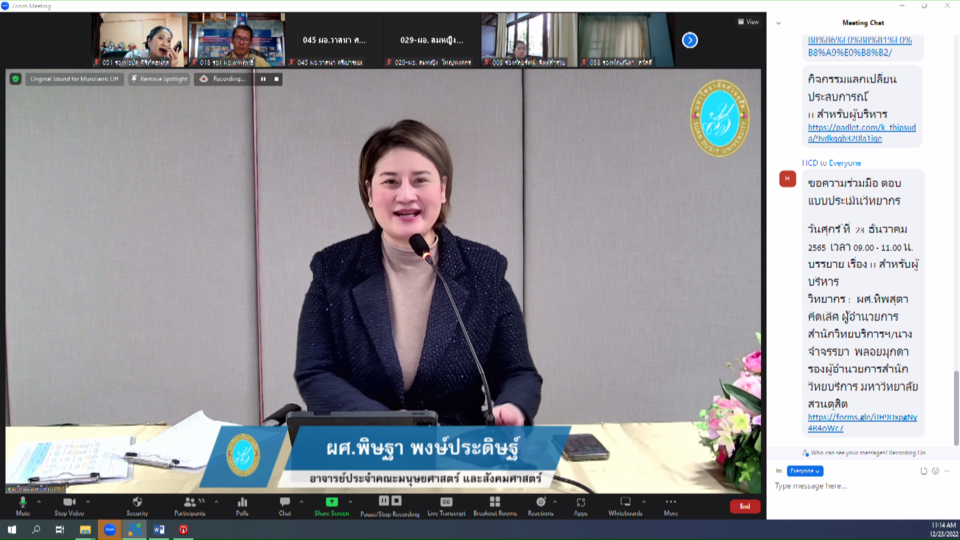Open the encoded URL link at top of chat

(x=860, y=47)
